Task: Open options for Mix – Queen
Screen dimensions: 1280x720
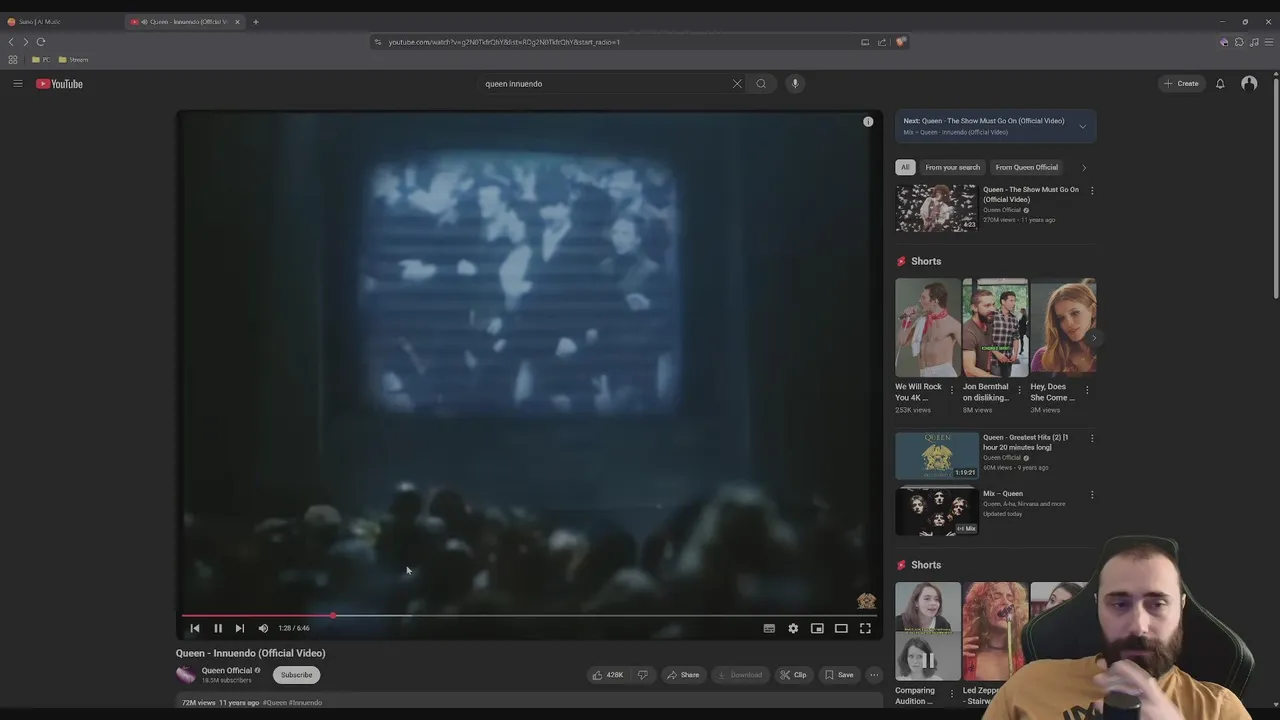Action: point(1092,495)
